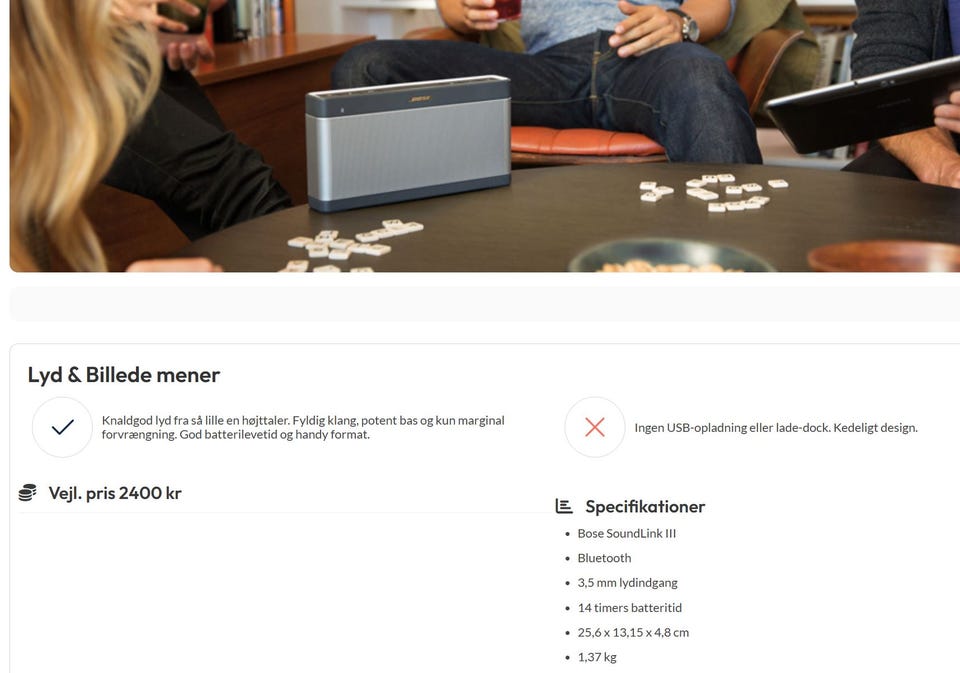The height and width of the screenshot is (673, 960).
Task: Click the Lyd & Billede mener heading
Action: (124, 375)
